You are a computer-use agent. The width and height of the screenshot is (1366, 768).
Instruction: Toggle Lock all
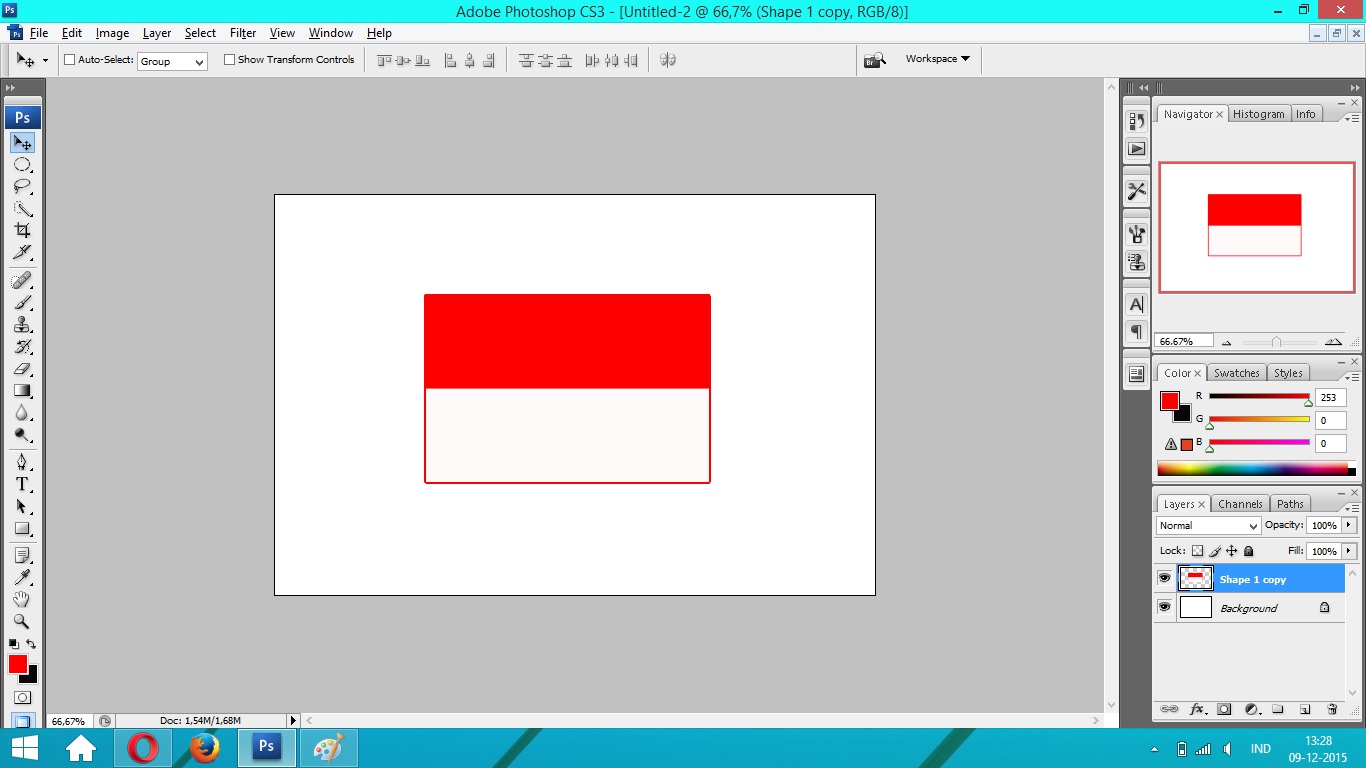tap(1248, 551)
